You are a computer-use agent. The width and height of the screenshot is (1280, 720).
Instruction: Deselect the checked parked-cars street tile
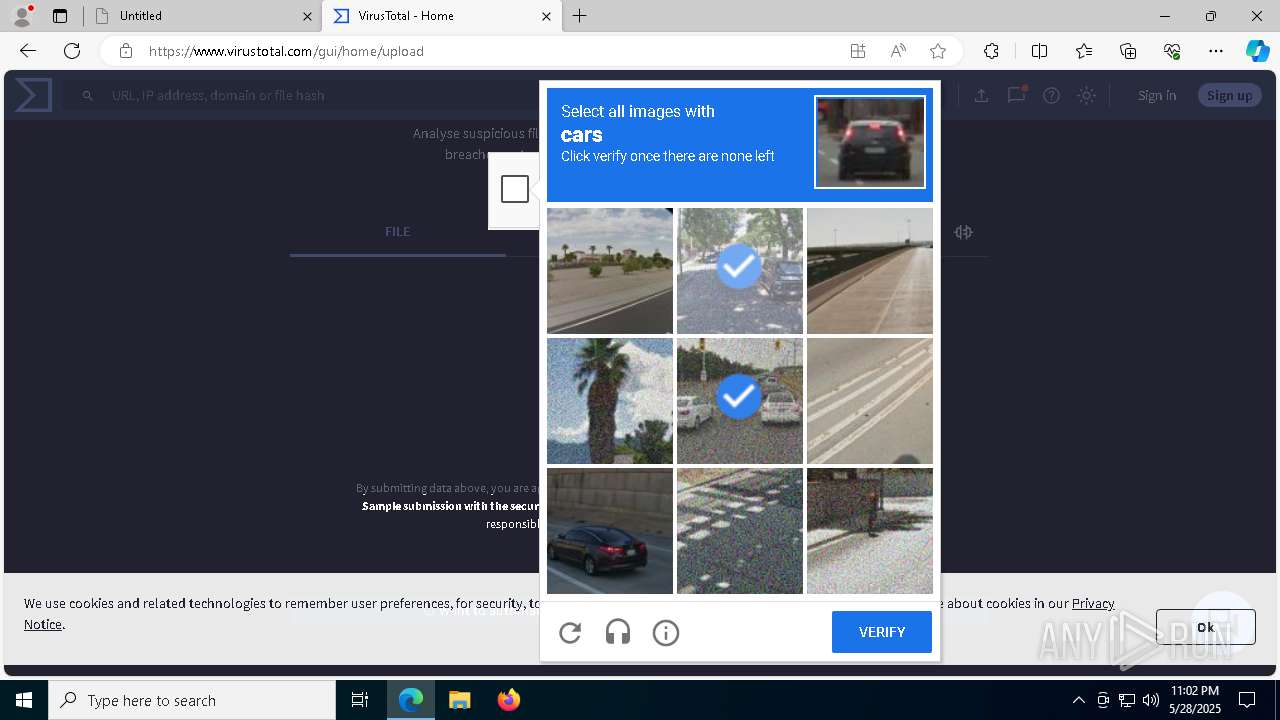tap(740, 271)
